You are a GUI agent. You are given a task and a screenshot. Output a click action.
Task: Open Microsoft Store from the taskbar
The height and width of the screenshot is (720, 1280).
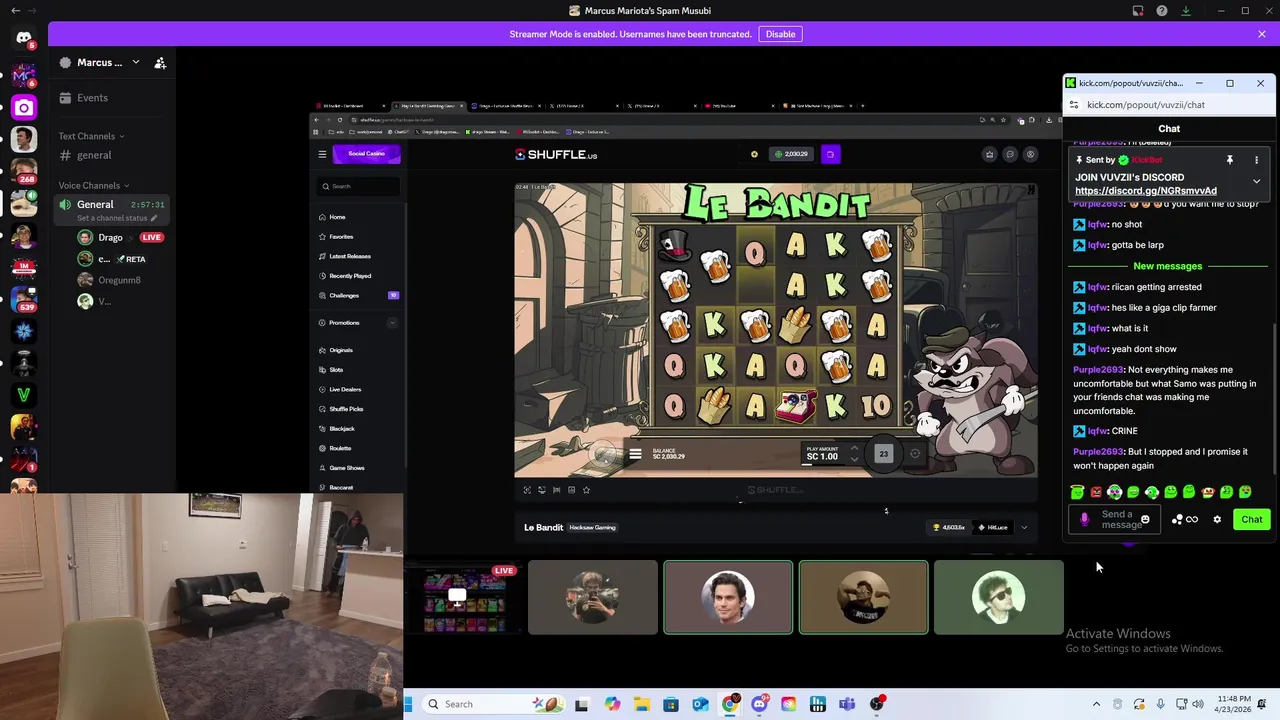pyautogui.click(x=671, y=704)
